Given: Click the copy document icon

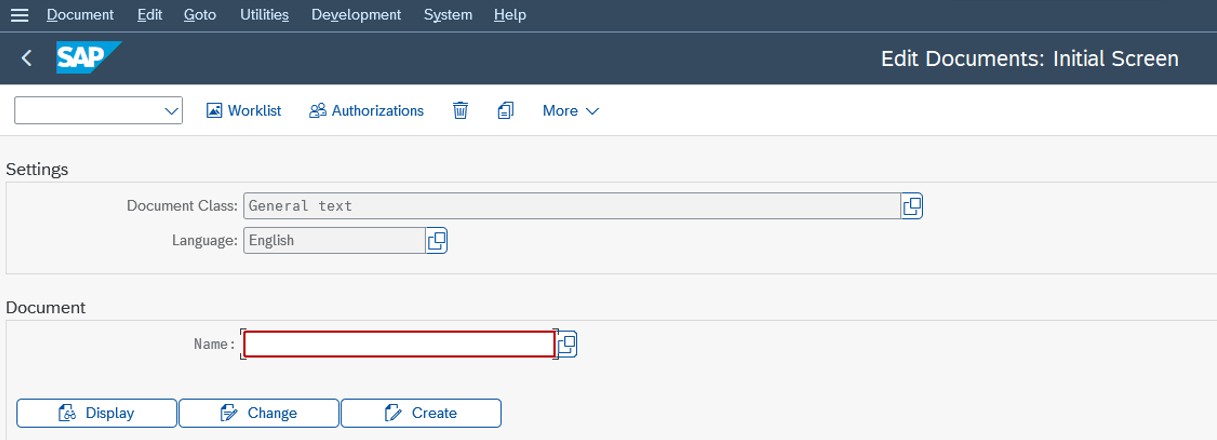Looking at the screenshot, I should pyautogui.click(x=505, y=110).
